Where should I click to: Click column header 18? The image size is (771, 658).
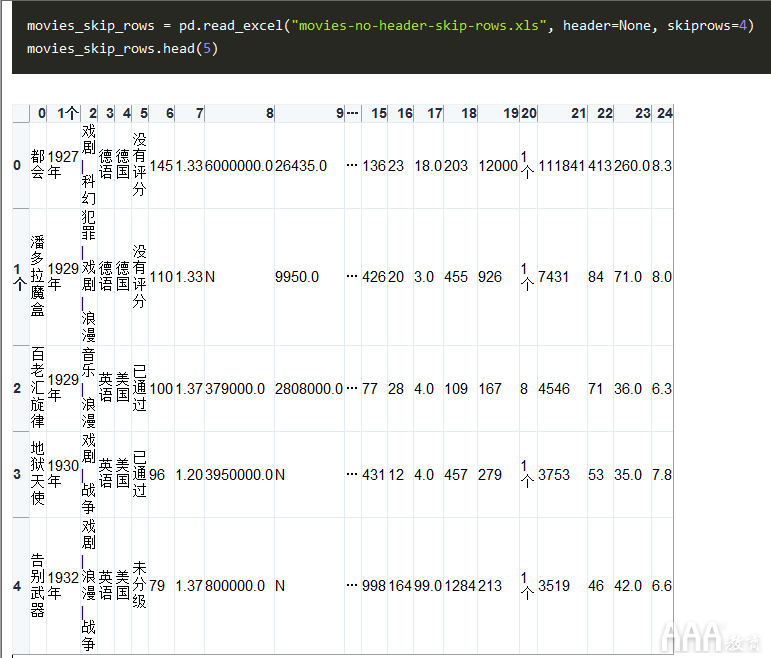coord(469,114)
